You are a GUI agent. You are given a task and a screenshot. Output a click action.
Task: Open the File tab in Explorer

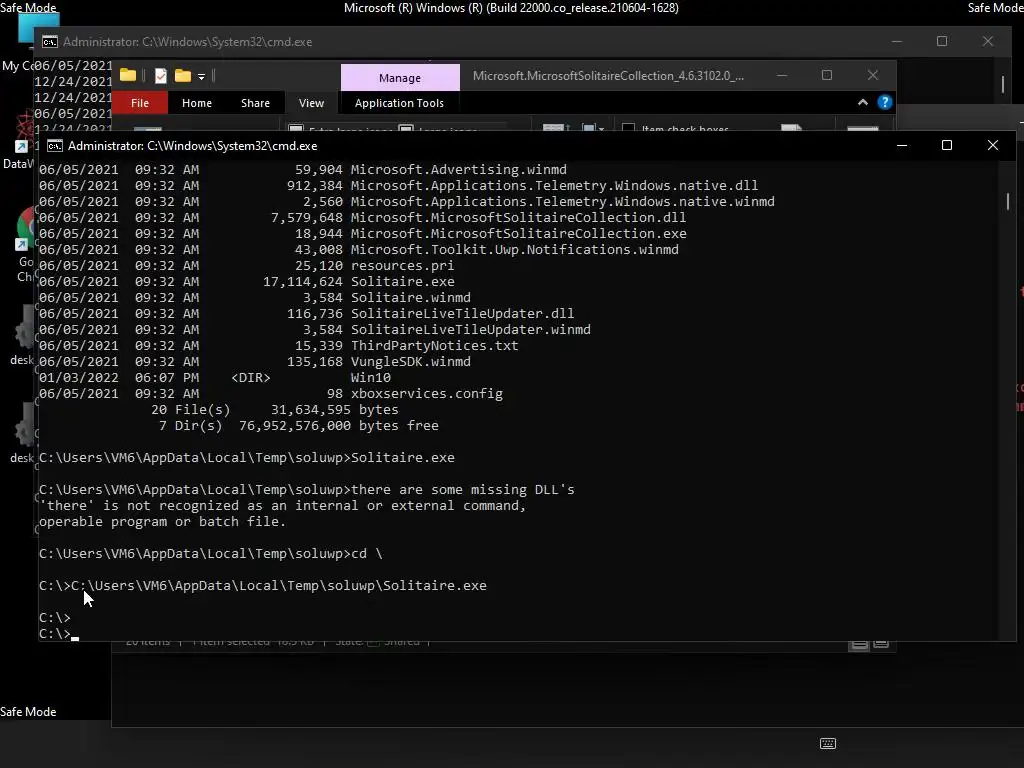coord(140,103)
